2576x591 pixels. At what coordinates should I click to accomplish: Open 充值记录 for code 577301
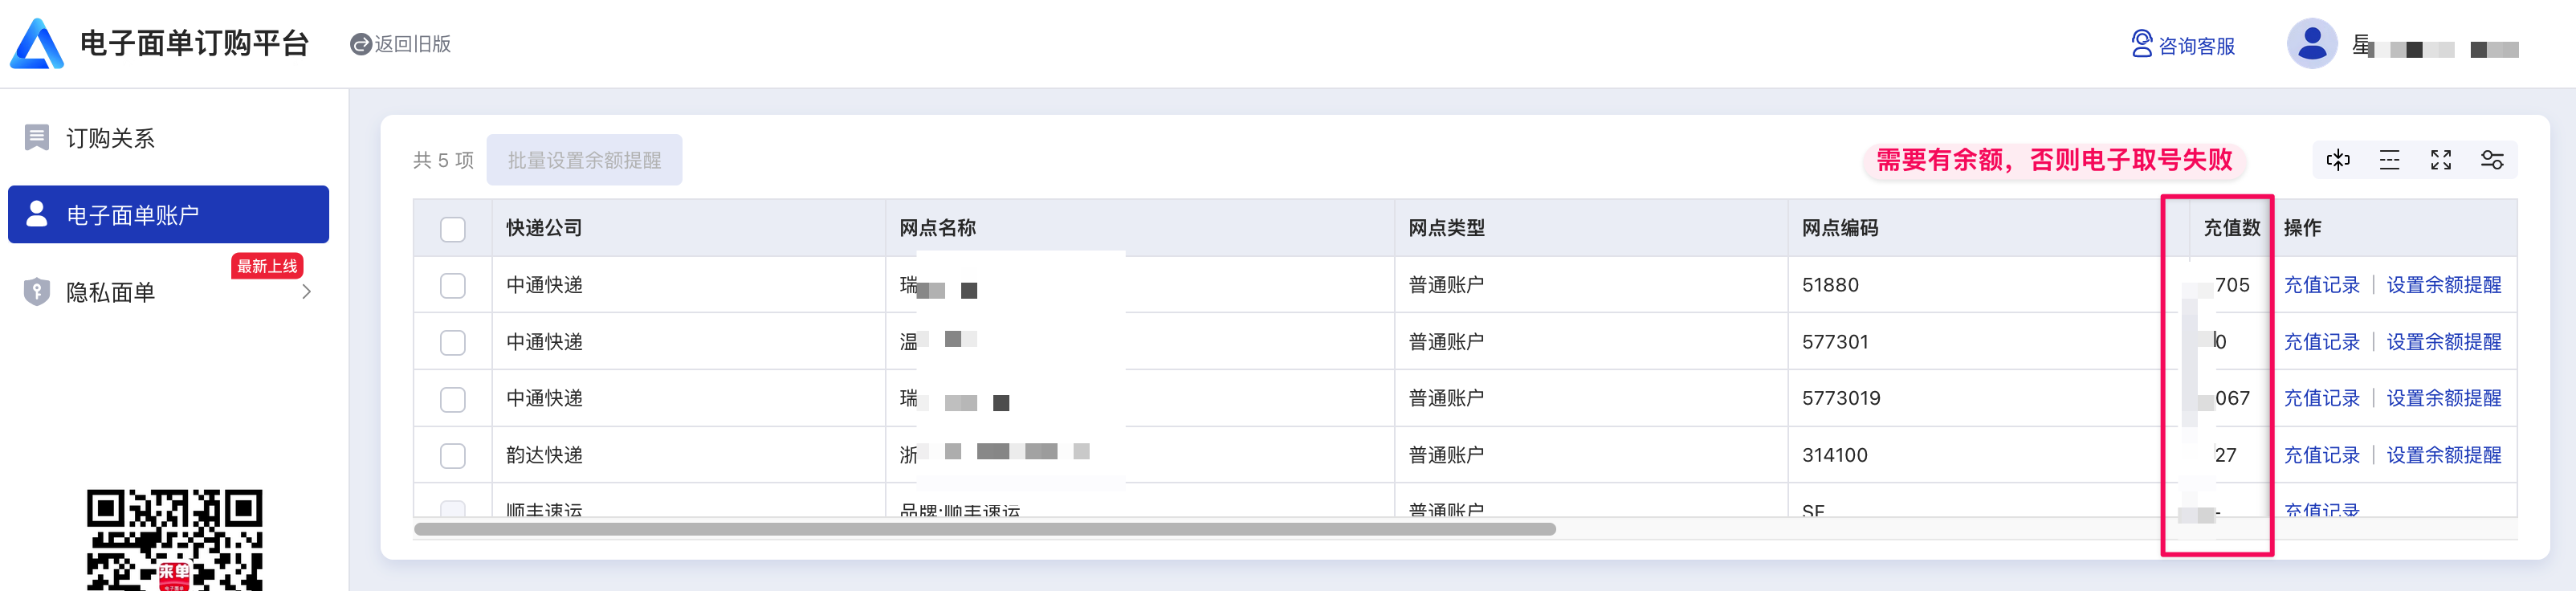[x=2321, y=342]
